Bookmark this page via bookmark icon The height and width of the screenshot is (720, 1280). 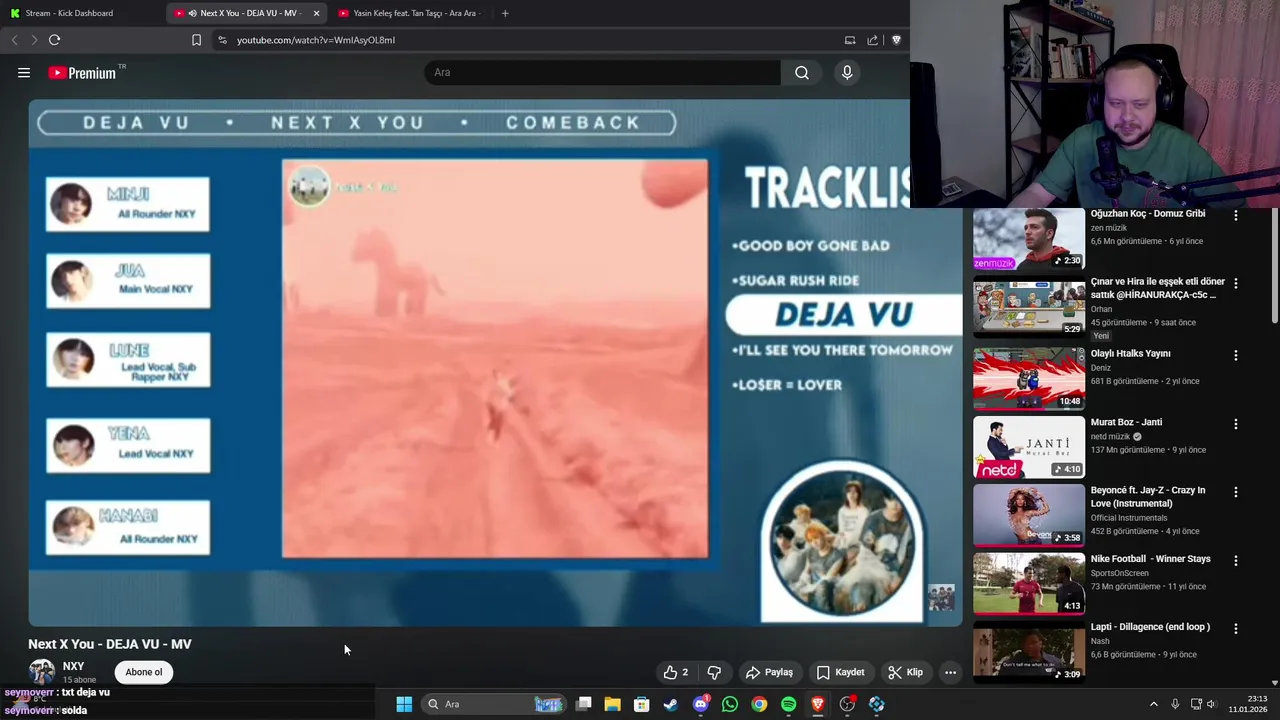[196, 40]
